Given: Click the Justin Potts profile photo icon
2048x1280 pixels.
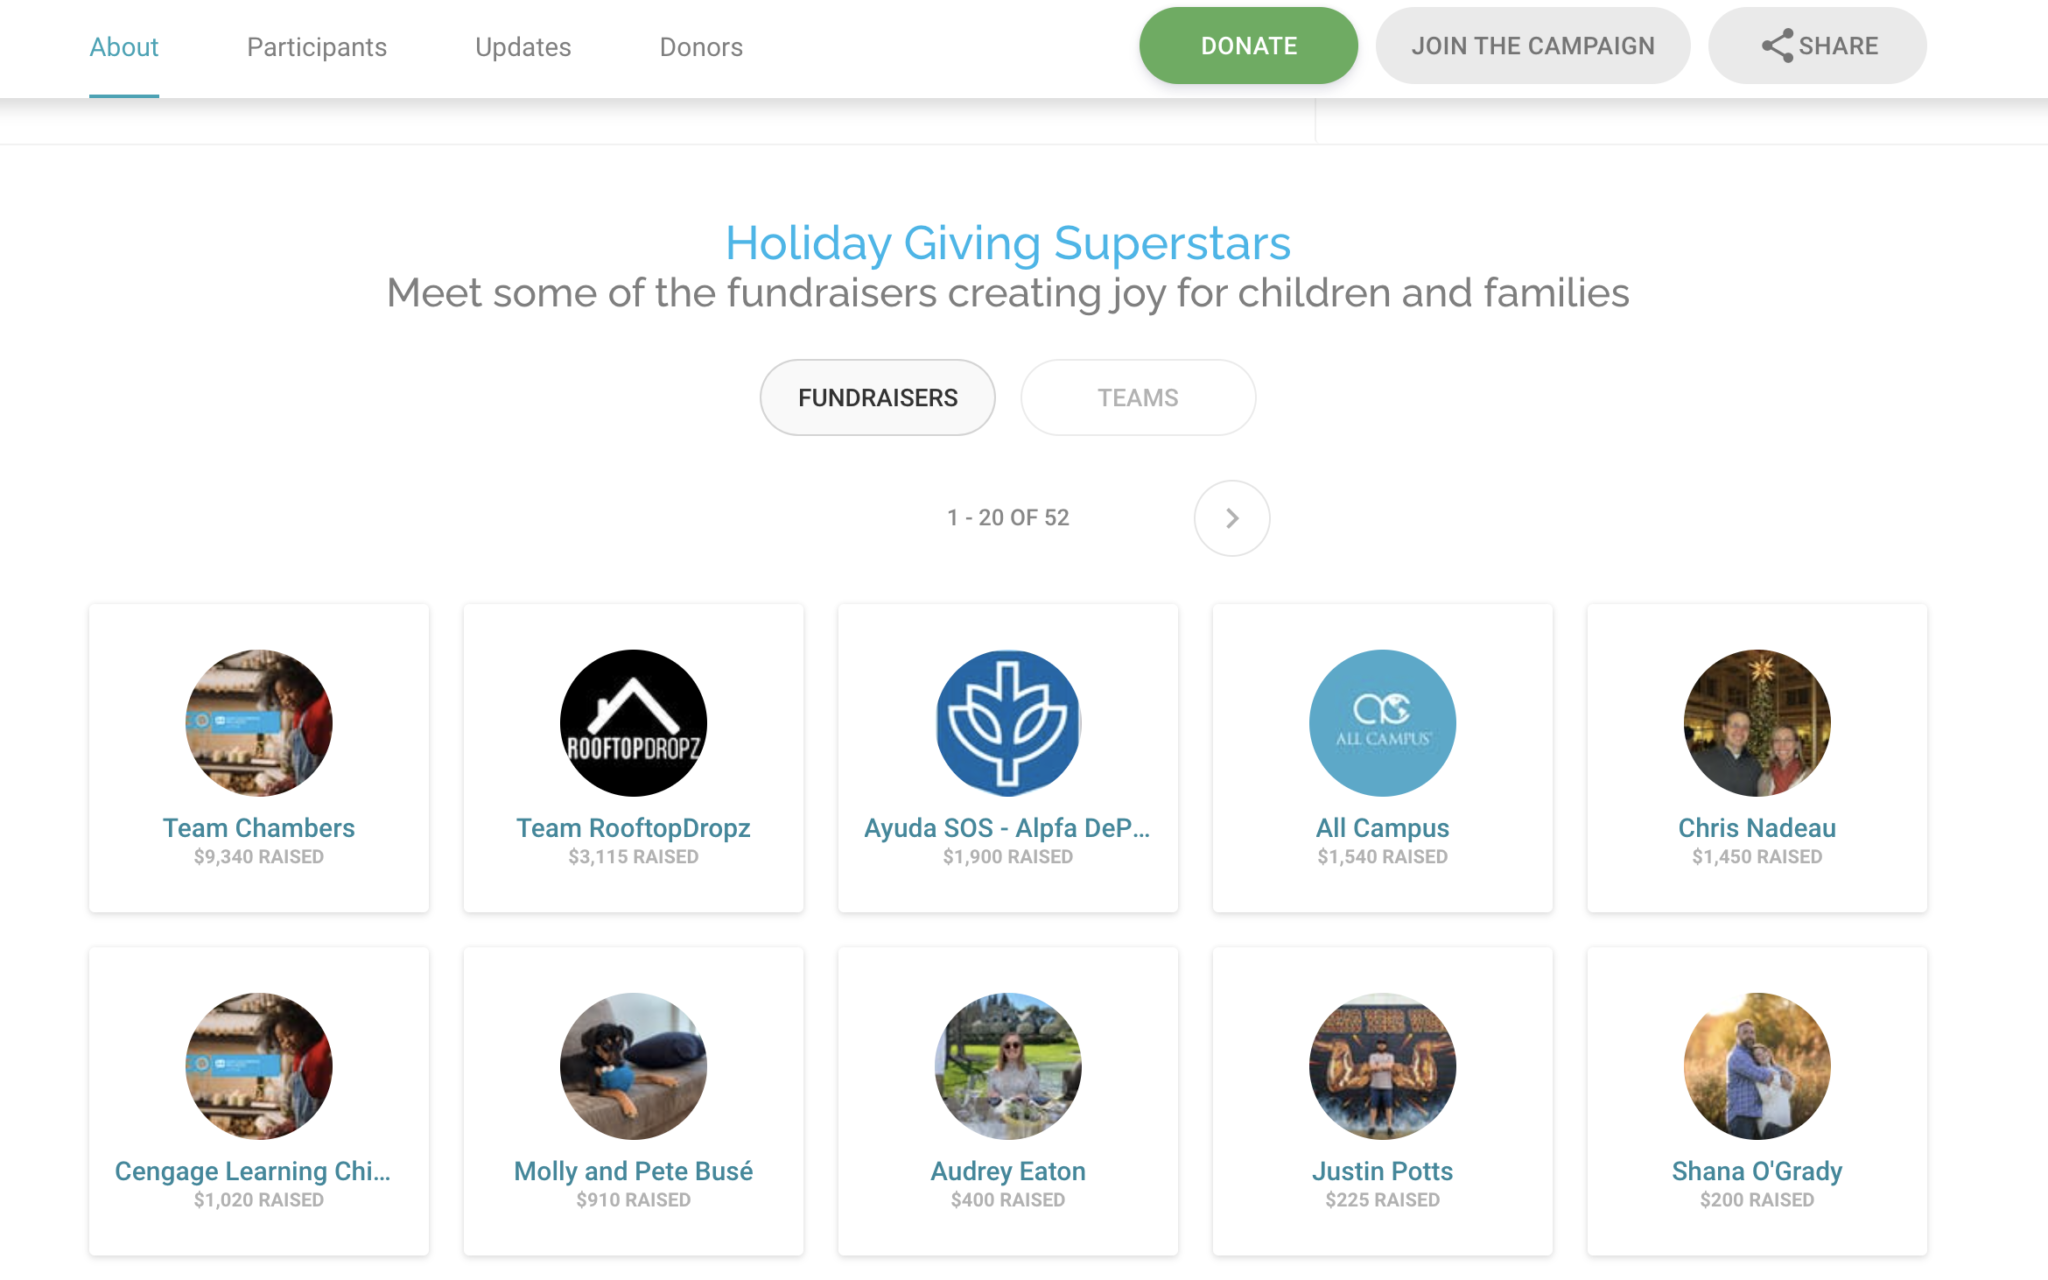Looking at the screenshot, I should (1382, 1066).
